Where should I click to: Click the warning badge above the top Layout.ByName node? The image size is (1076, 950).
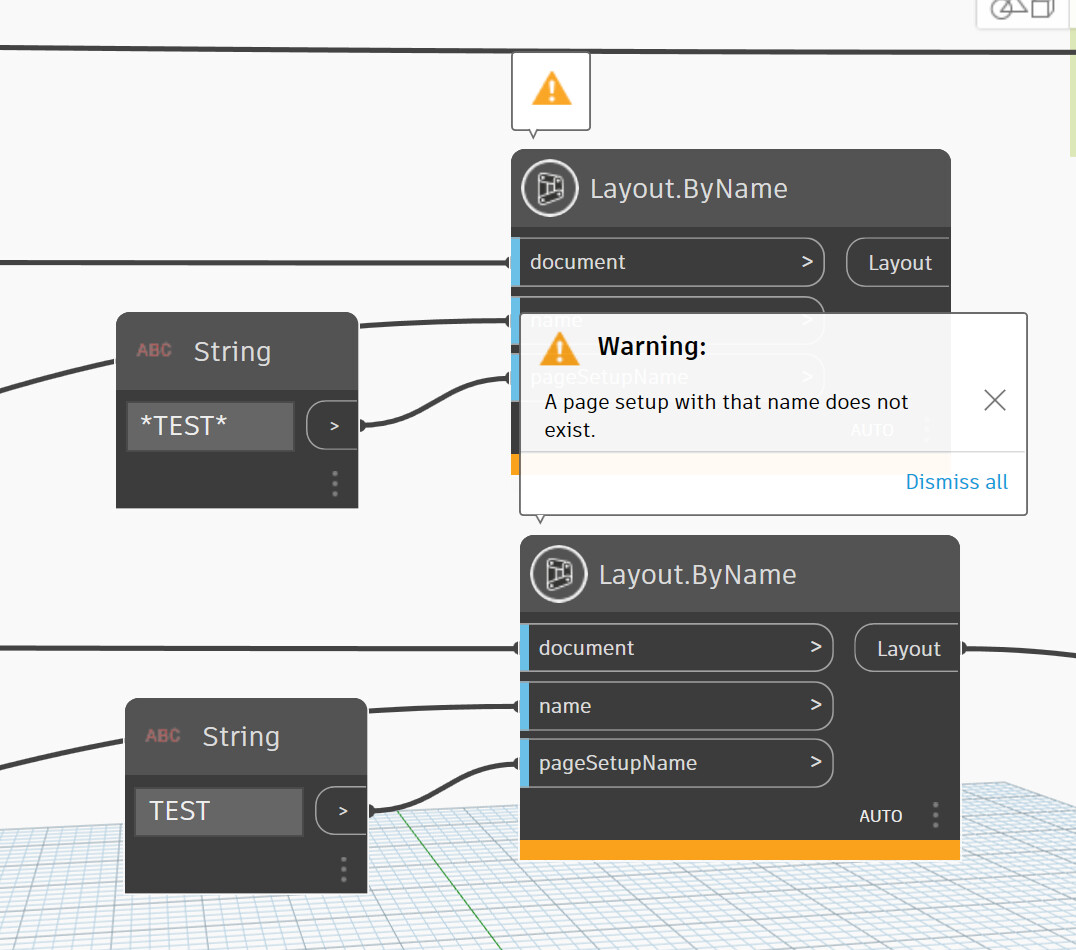[551, 90]
